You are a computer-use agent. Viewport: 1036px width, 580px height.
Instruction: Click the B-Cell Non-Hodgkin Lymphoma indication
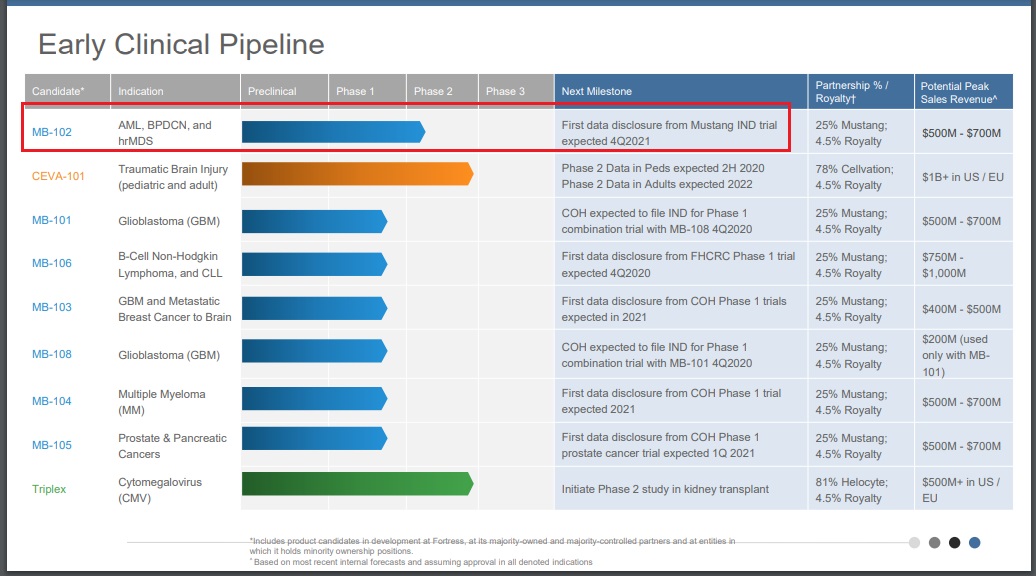170,265
